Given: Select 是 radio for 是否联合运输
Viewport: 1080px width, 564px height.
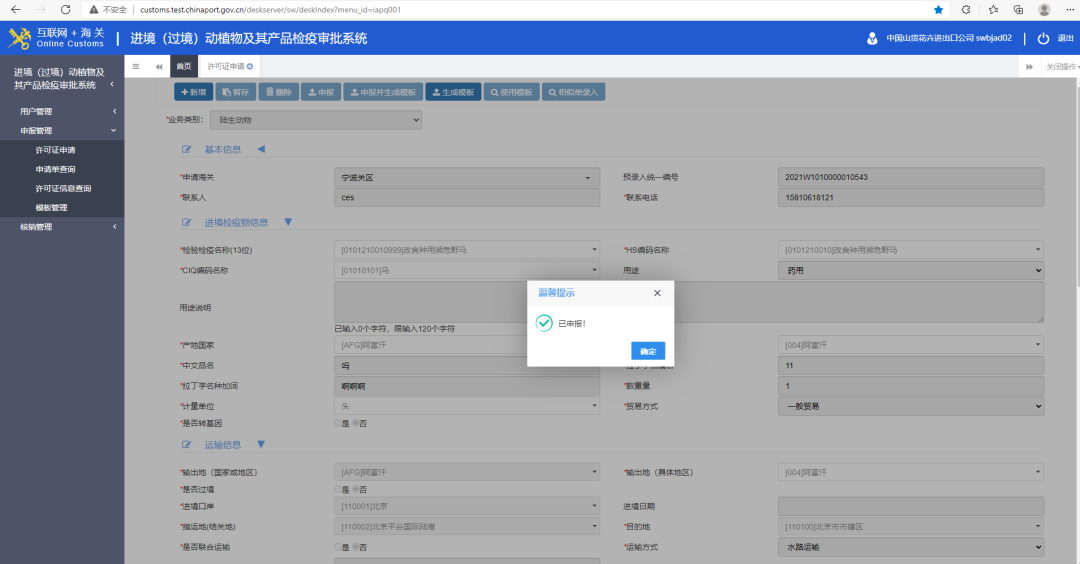Looking at the screenshot, I should point(338,547).
